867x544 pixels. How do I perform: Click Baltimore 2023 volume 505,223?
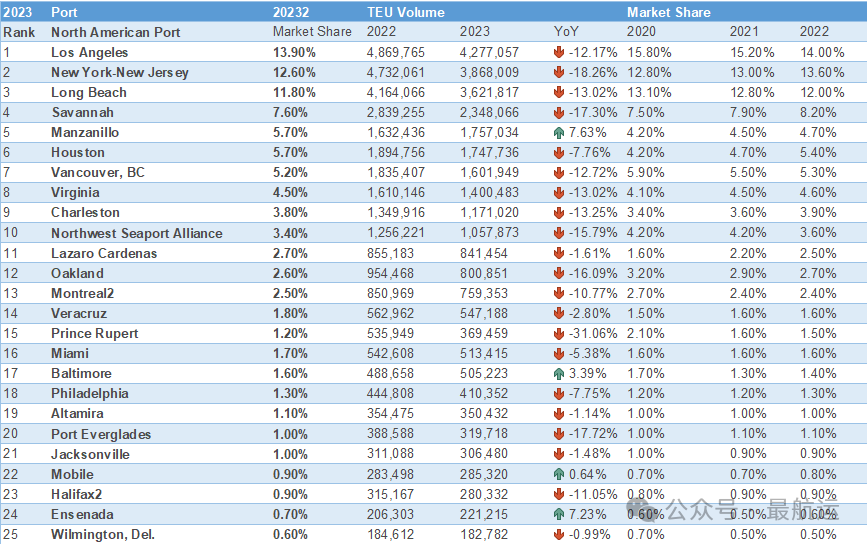click(484, 374)
